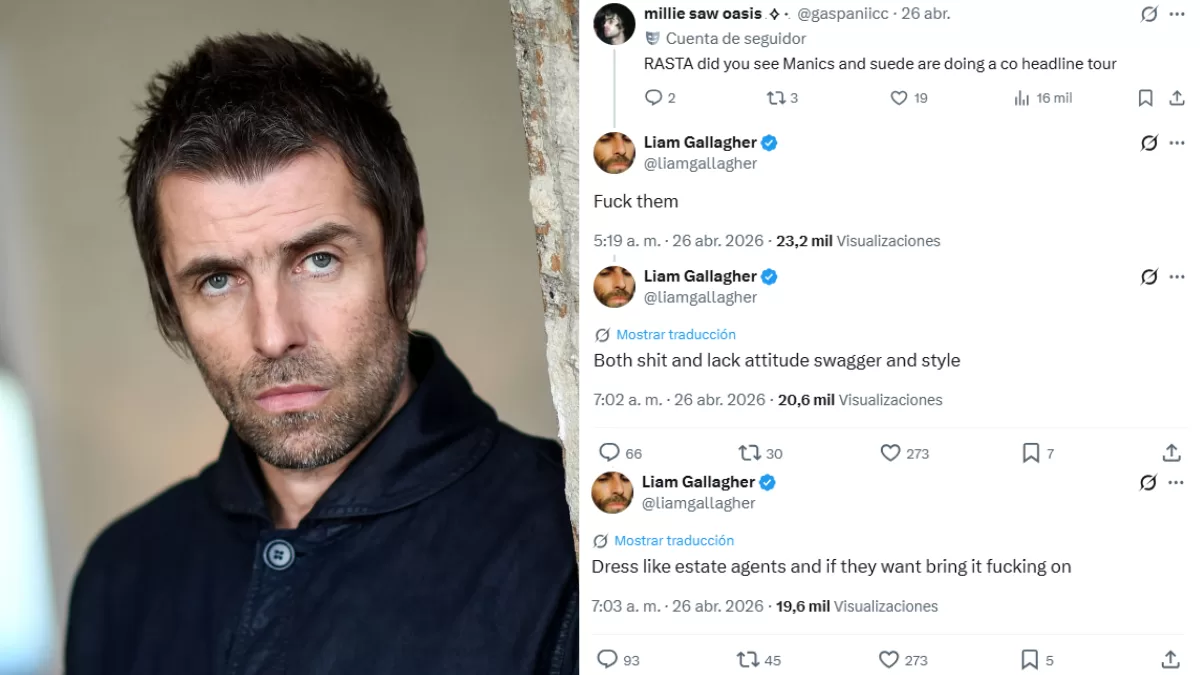This screenshot has height=675, width=1200.
Task: Toggle like on 'Both shit' tweet
Action: (891, 453)
